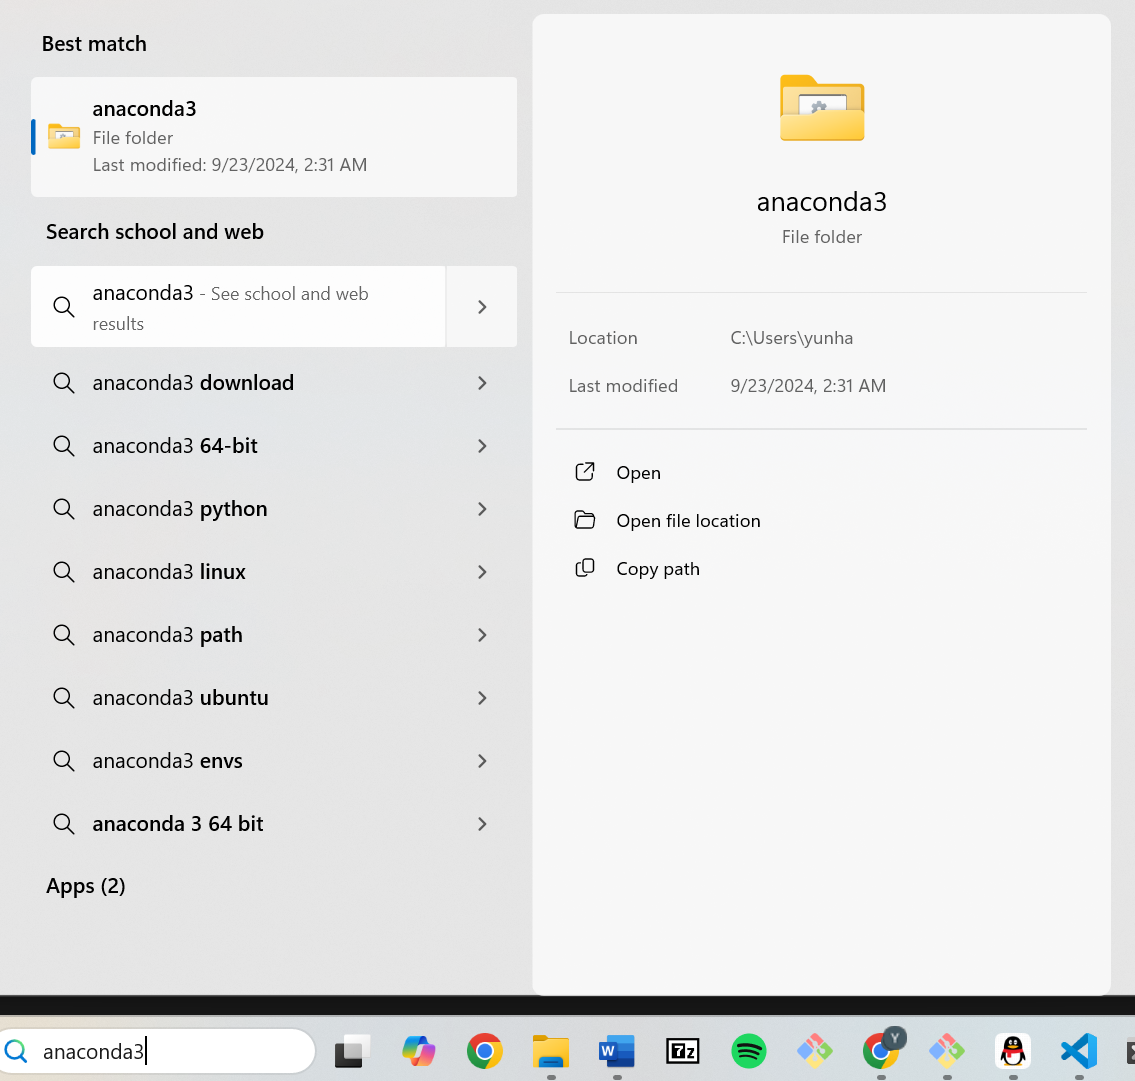
Task: Click 'Open file location' in details pane
Action: pos(688,521)
